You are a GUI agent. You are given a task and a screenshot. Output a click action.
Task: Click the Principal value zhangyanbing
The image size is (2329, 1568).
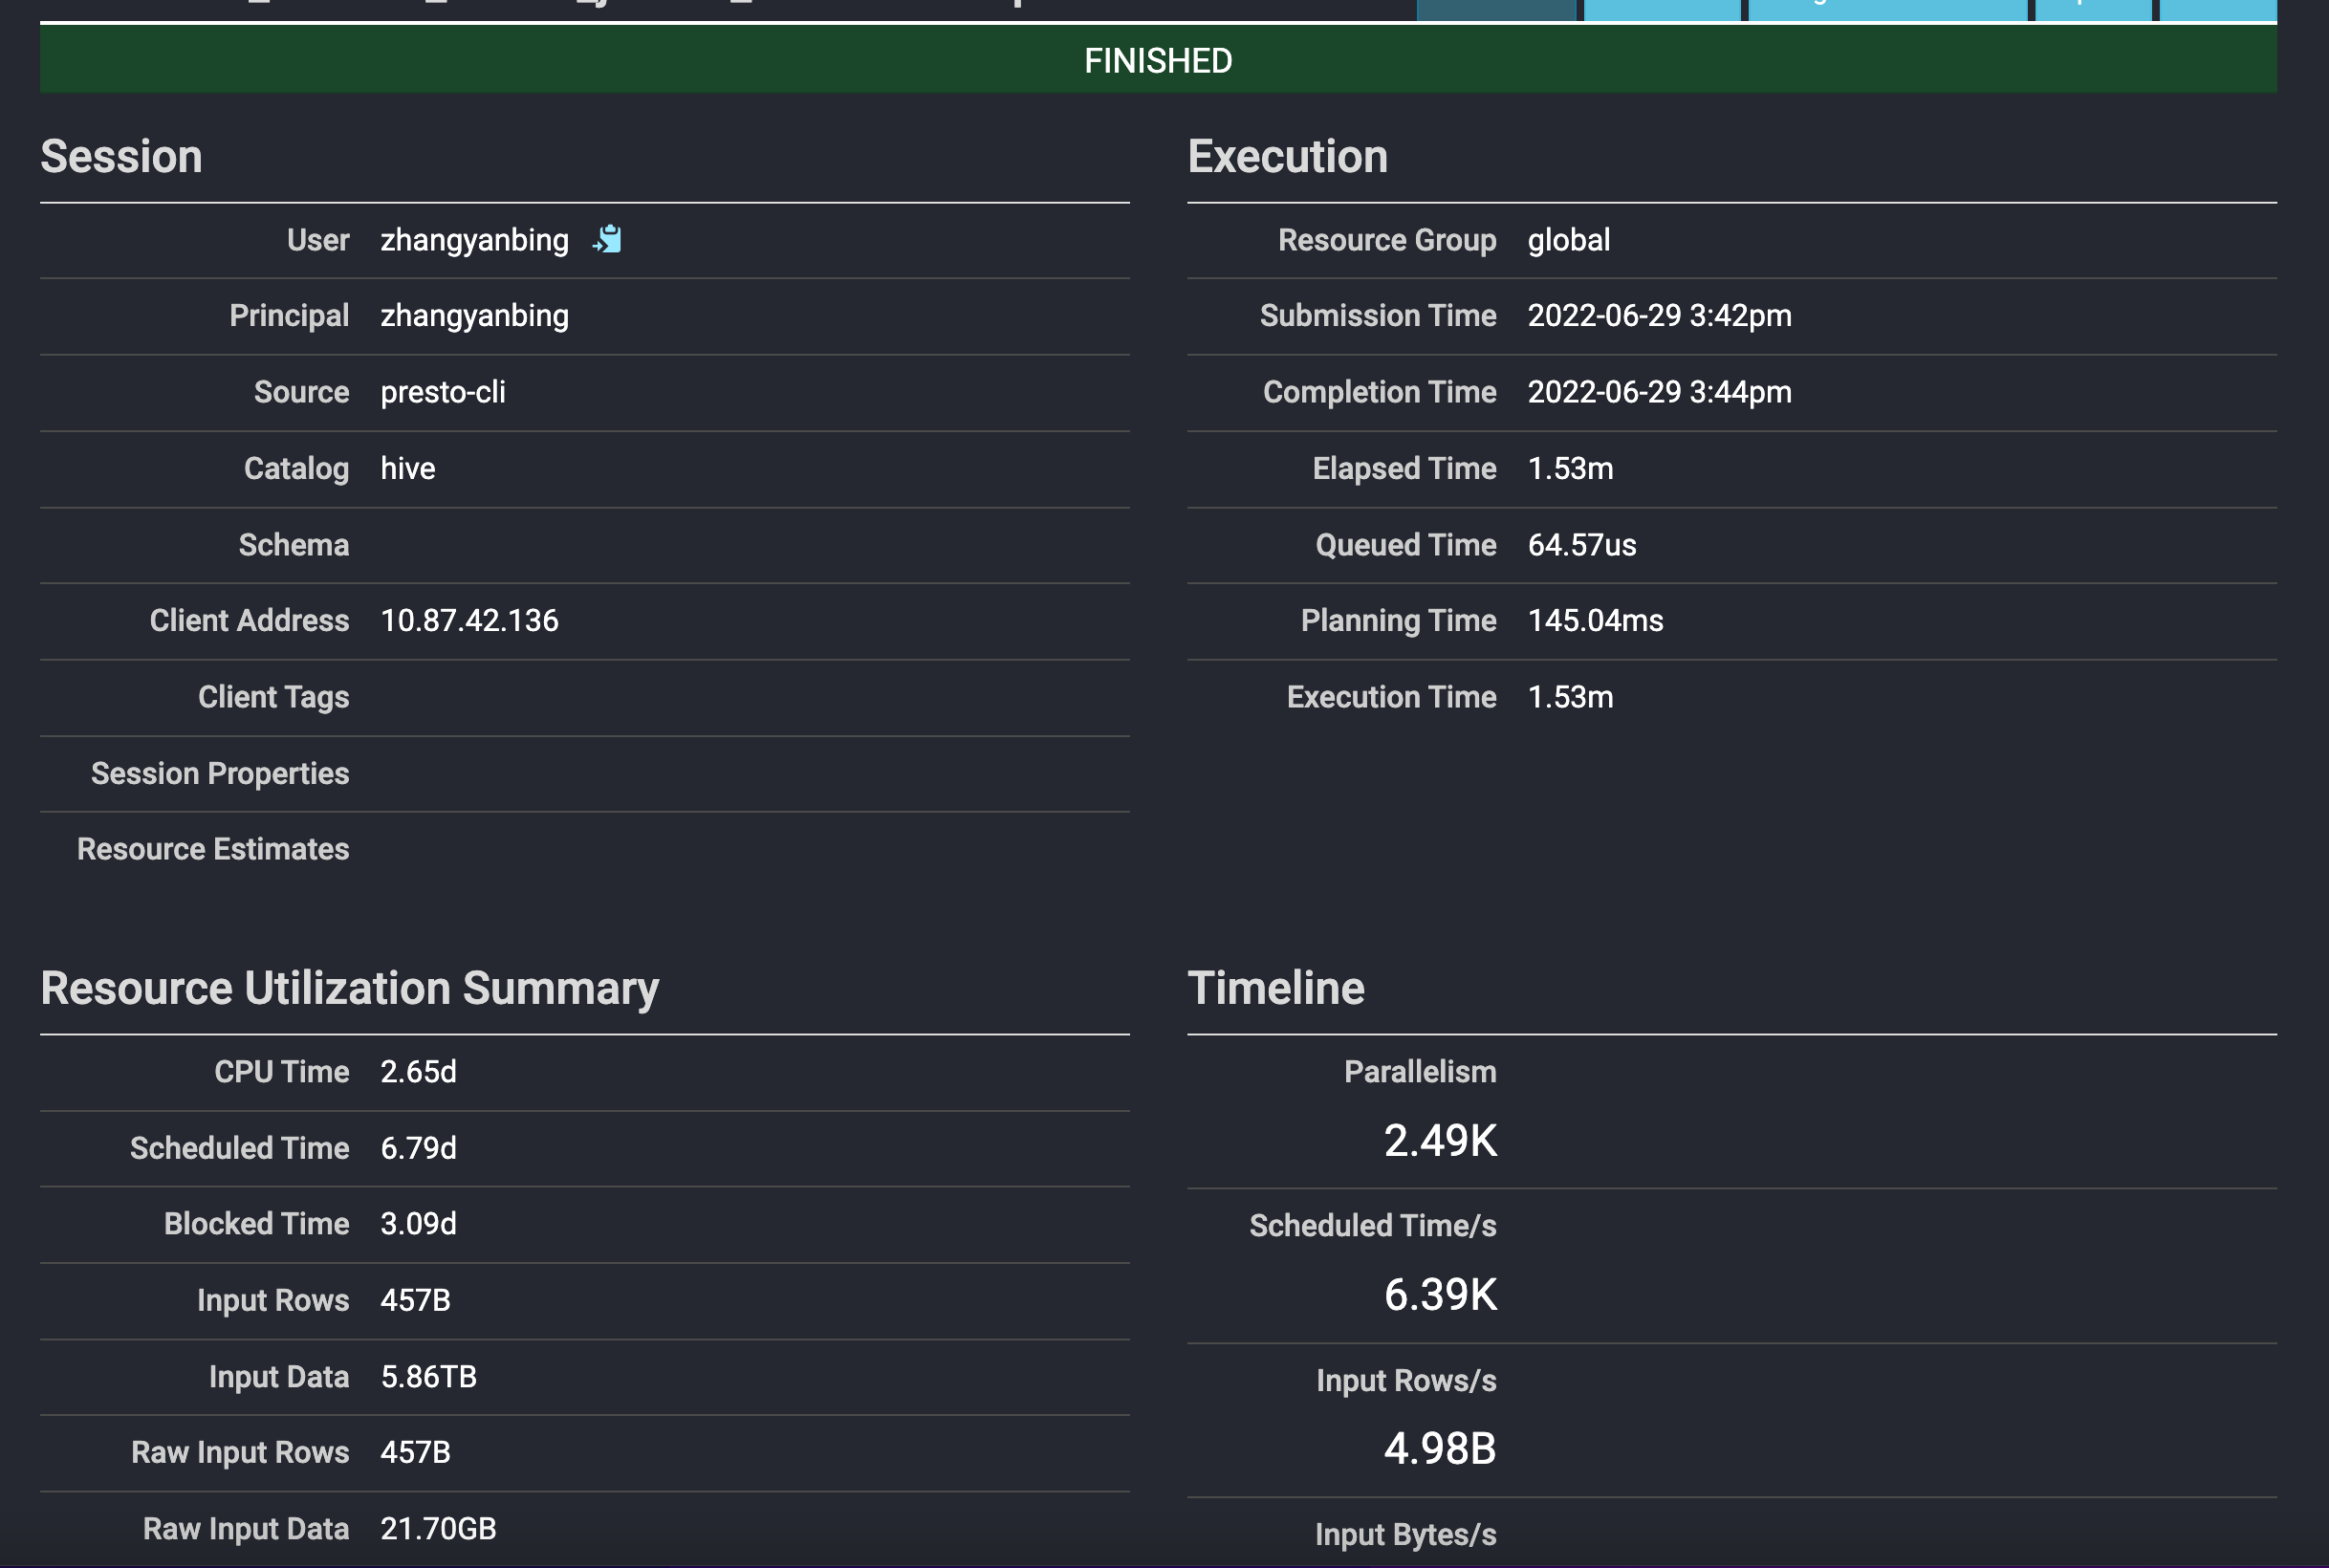pyautogui.click(x=474, y=316)
